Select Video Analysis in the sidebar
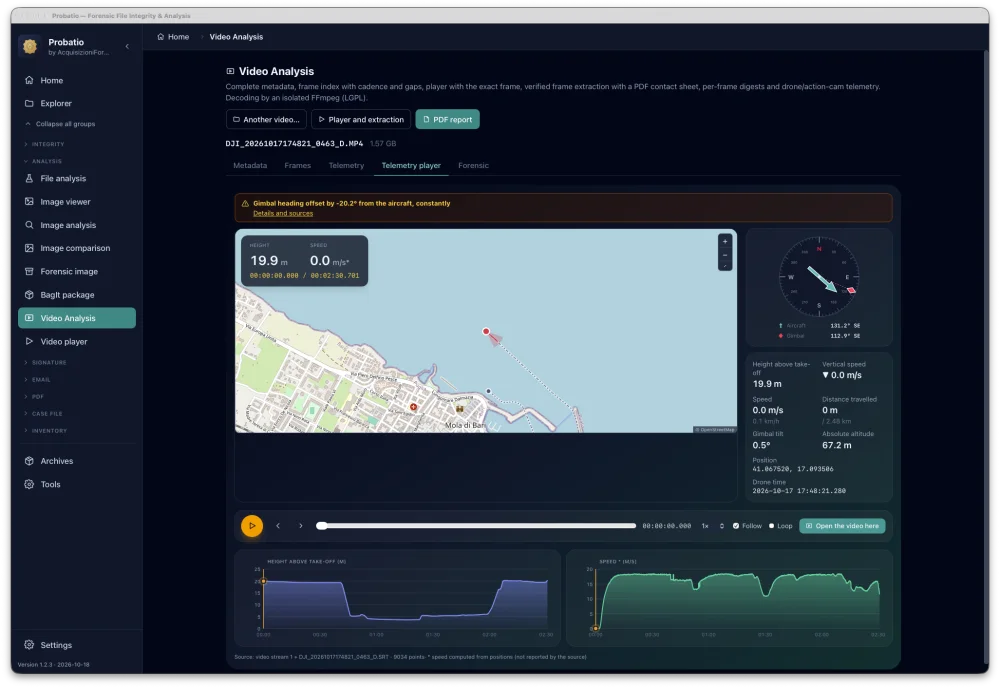The image size is (1000, 688). click(77, 318)
